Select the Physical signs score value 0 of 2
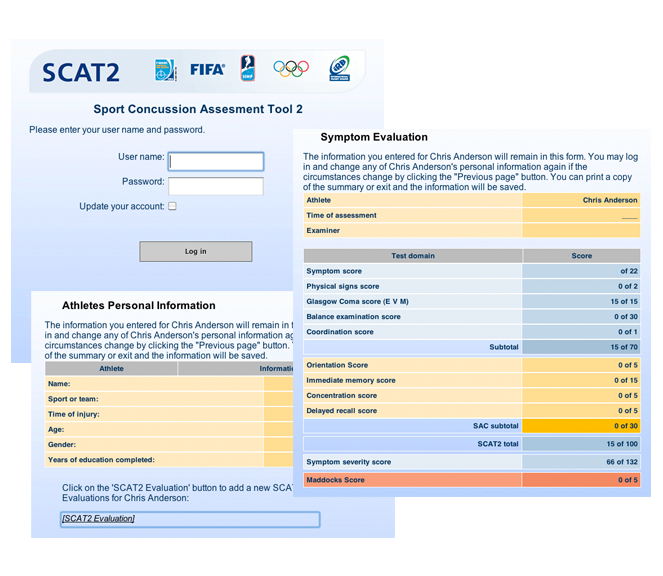The width and height of the screenshot is (663, 576). pyautogui.click(x=581, y=286)
